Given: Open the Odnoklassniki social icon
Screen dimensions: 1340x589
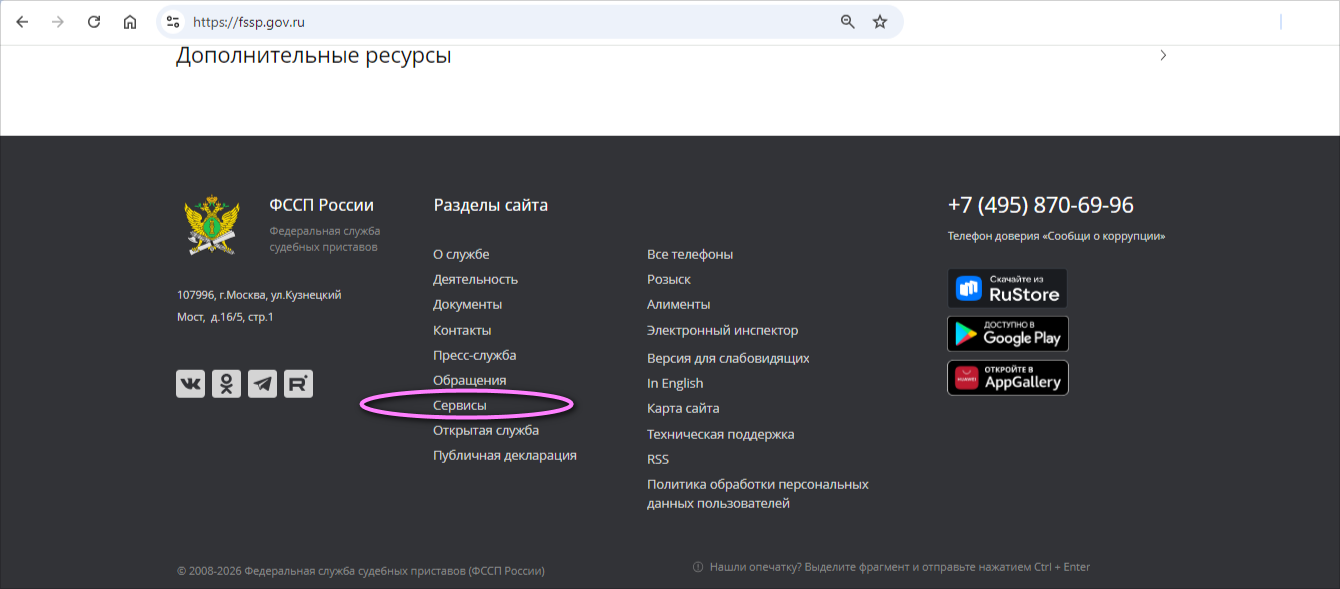Looking at the screenshot, I should (226, 383).
